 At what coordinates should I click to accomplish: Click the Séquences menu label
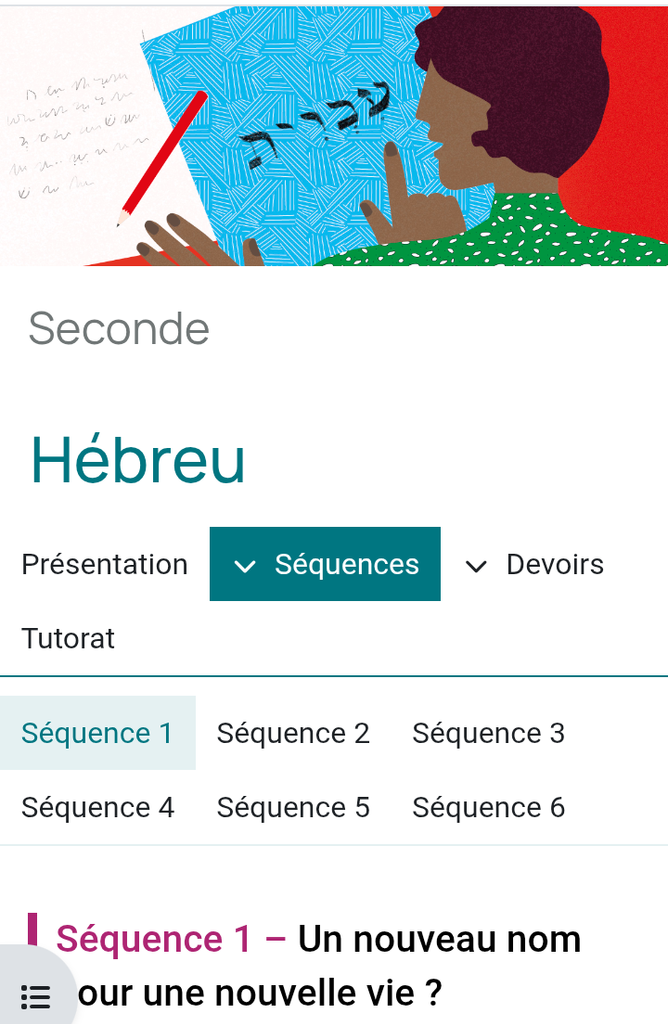(x=347, y=564)
